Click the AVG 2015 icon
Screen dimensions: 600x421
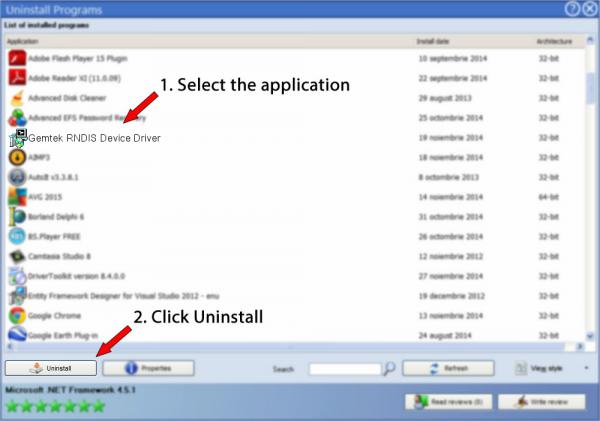click(17, 197)
